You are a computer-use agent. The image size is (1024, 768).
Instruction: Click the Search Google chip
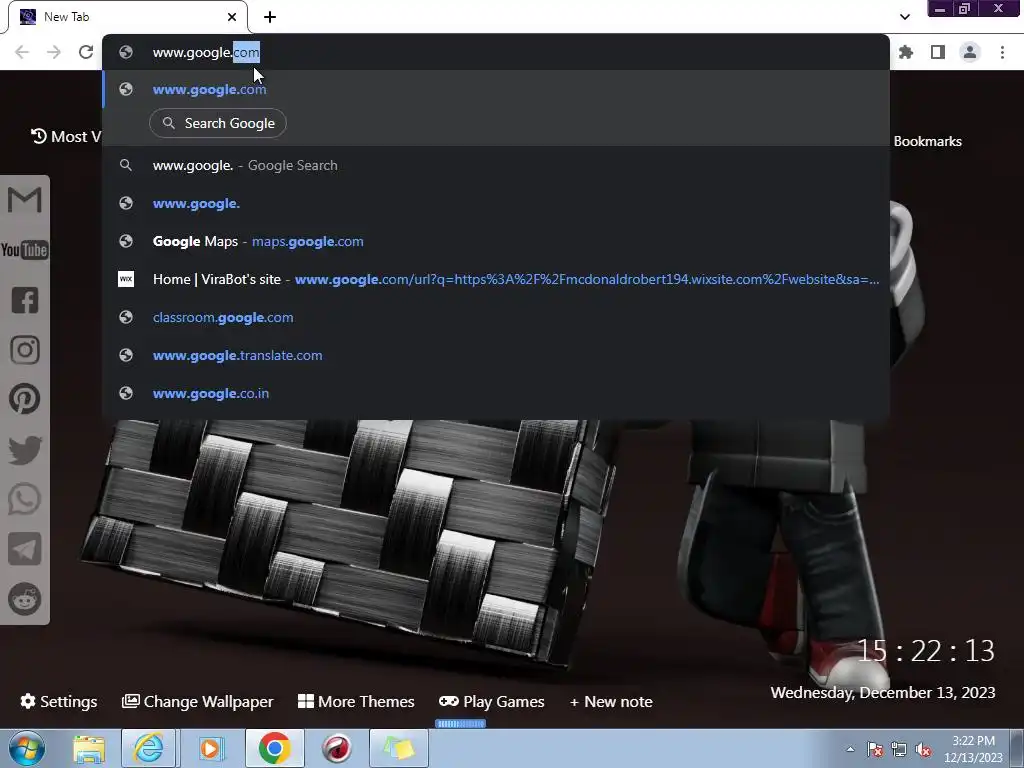tap(217, 123)
